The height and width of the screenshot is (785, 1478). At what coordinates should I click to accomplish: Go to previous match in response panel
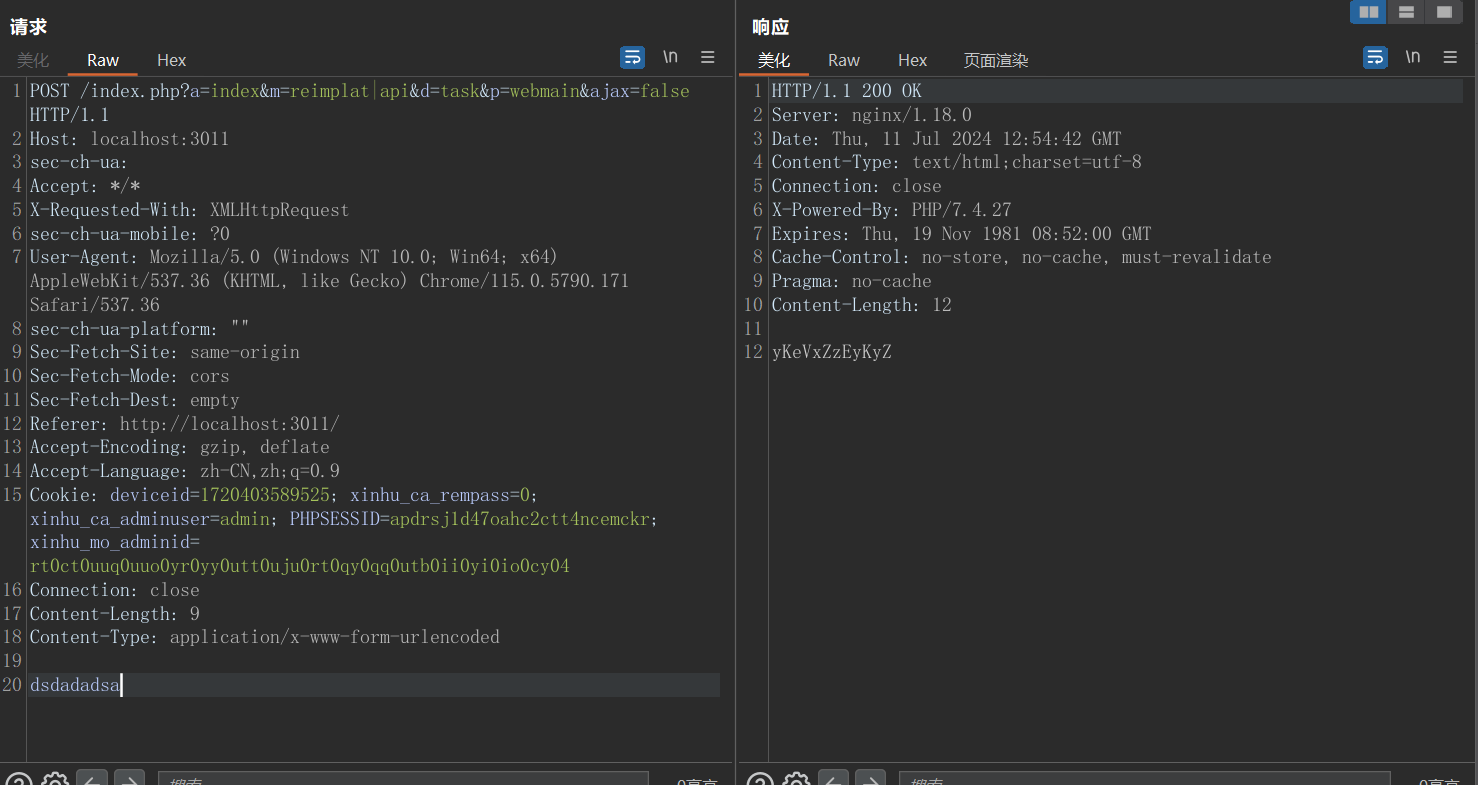coord(834,780)
